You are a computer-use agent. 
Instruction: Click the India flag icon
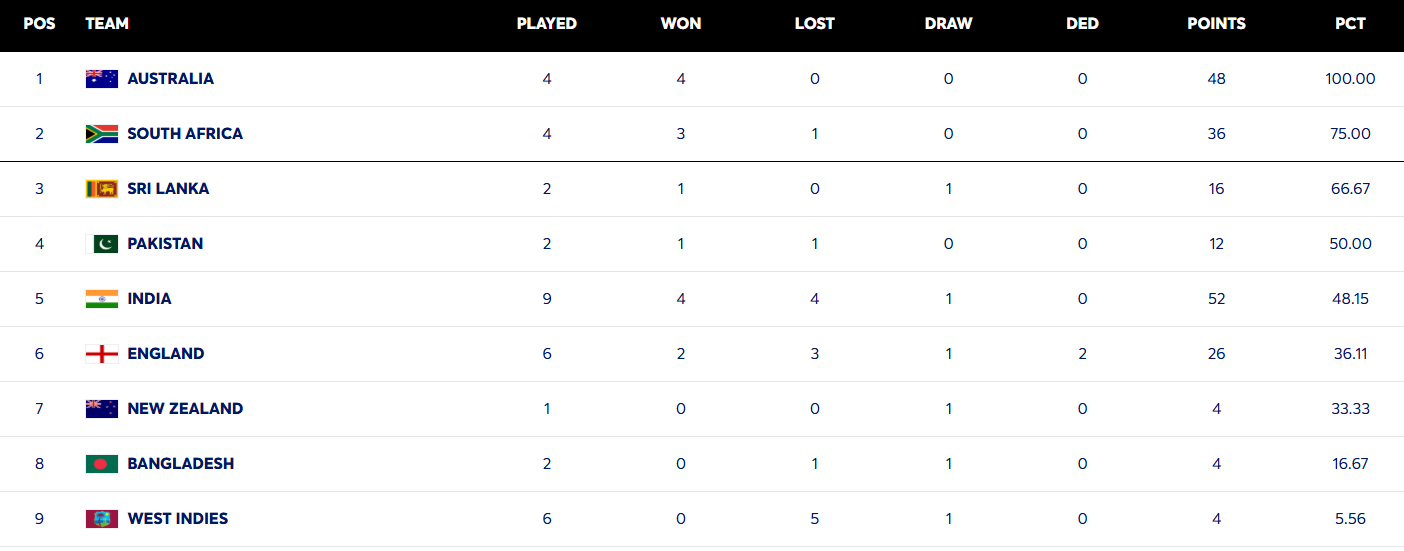pos(102,299)
